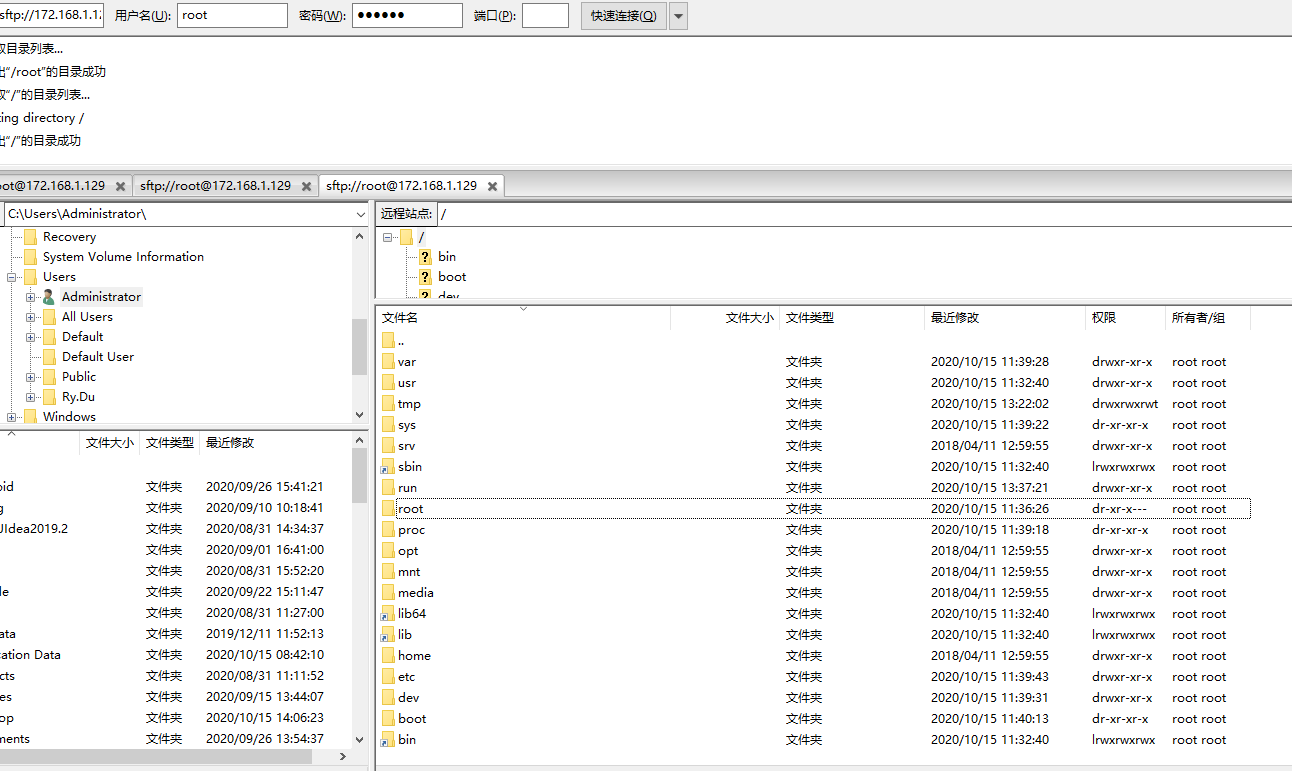This screenshot has width=1292, height=771.
Task: Click permission value drwxrwxrwt of tmp
Action: coord(1125,404)
